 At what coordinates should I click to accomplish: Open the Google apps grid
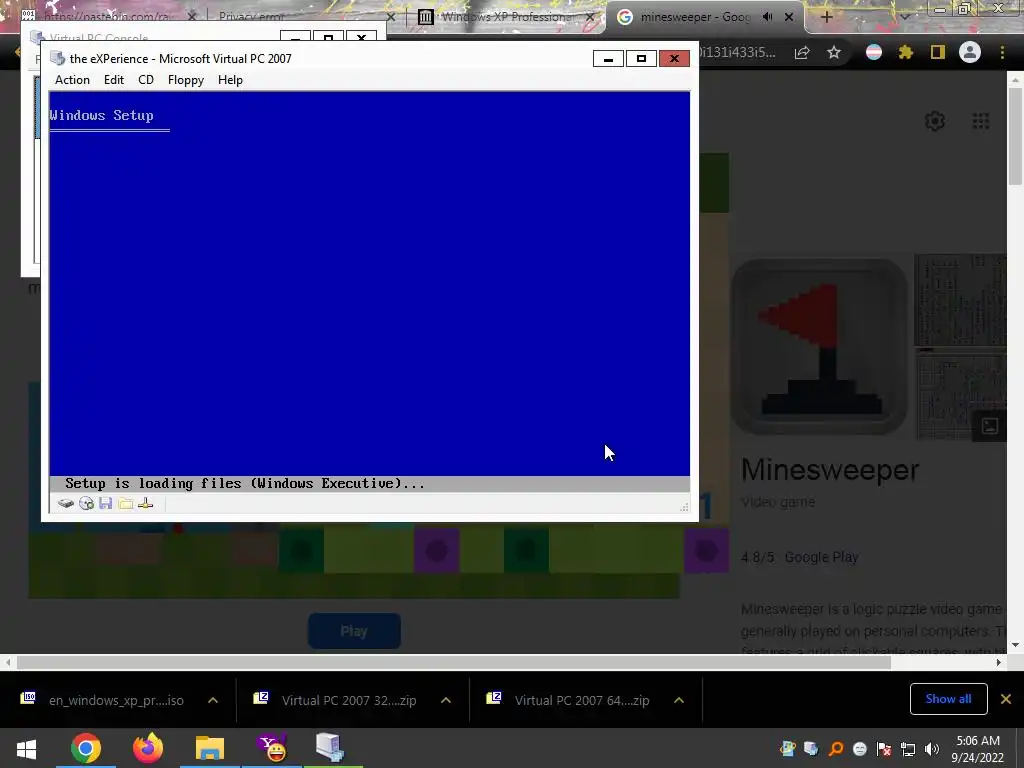981,121
